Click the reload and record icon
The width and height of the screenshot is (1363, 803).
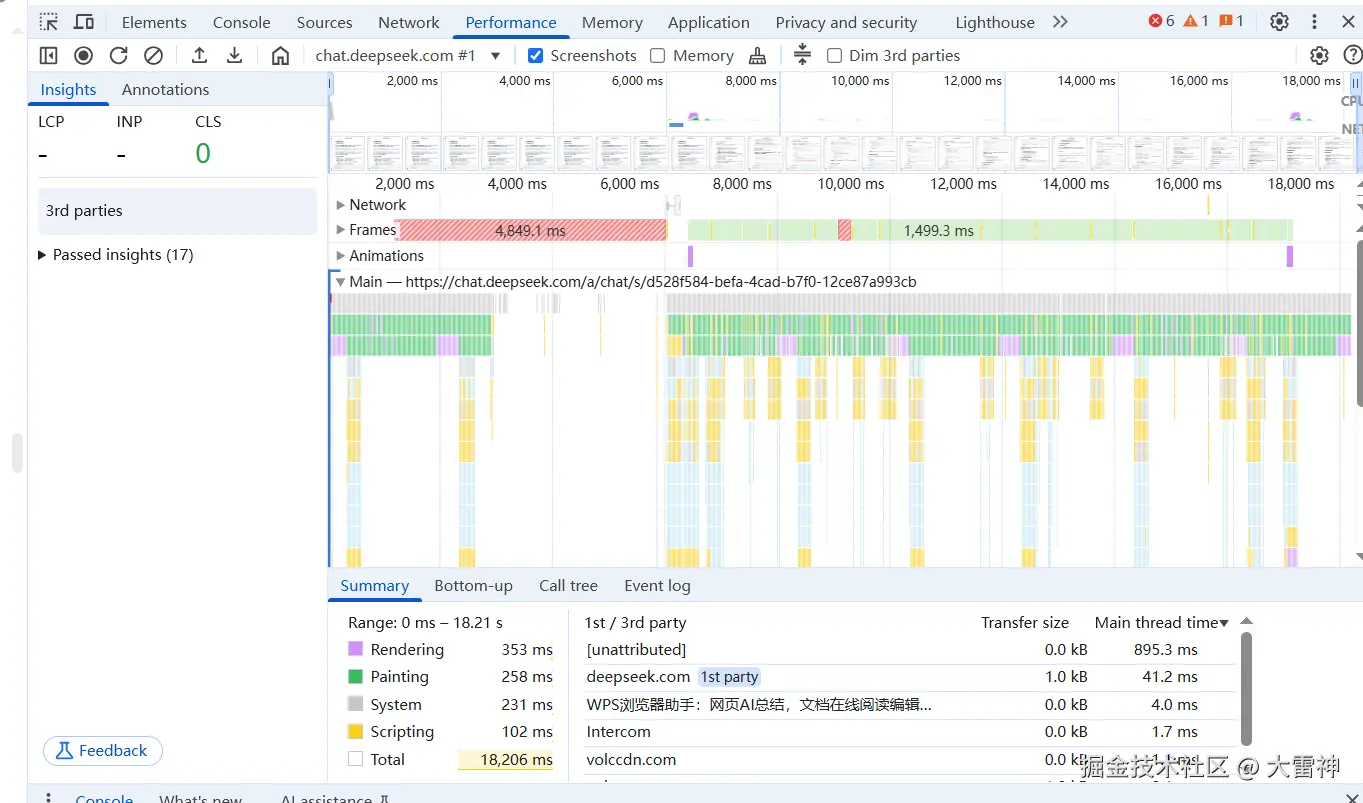[x=118, y=56]
